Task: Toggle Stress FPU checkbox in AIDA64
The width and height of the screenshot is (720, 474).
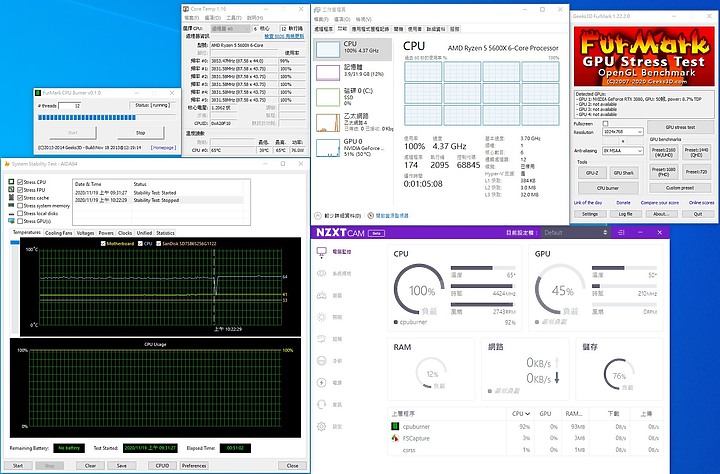Action: pyautogui.click(x=20, y=190)
